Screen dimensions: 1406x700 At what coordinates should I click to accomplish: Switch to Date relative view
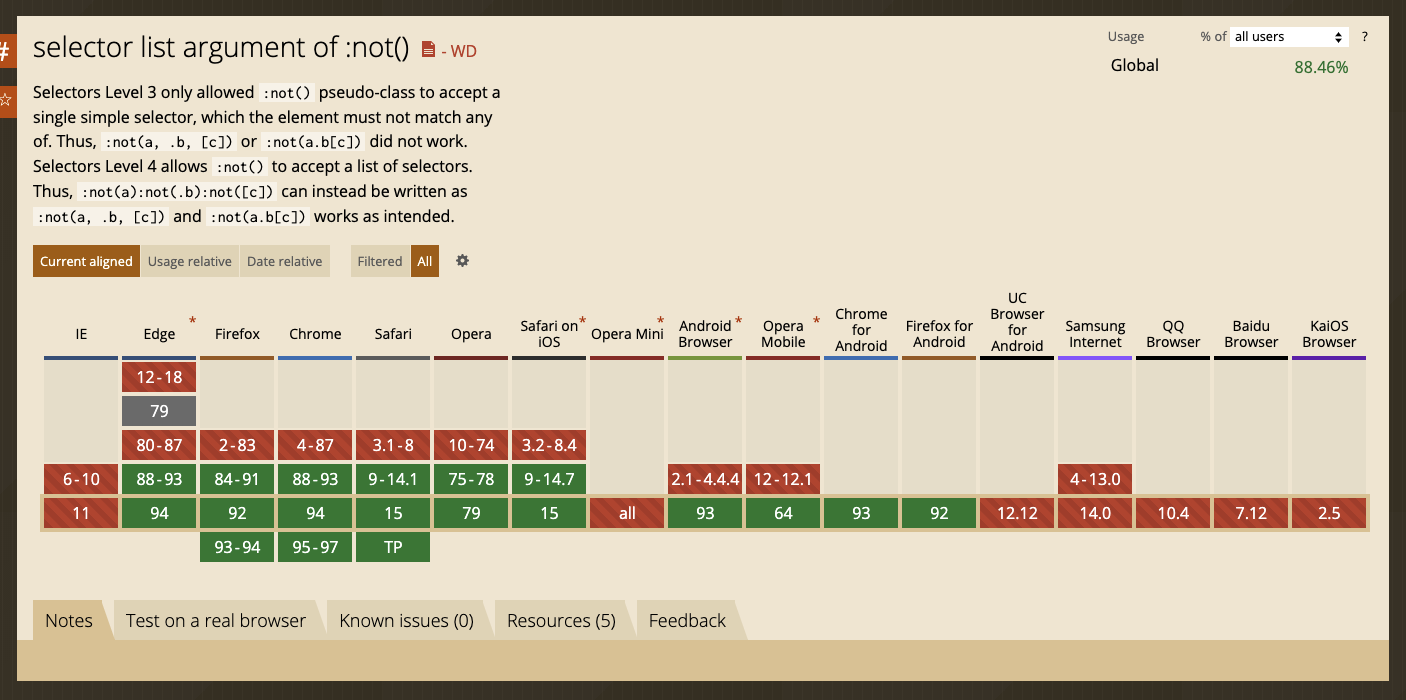point(285,261)
